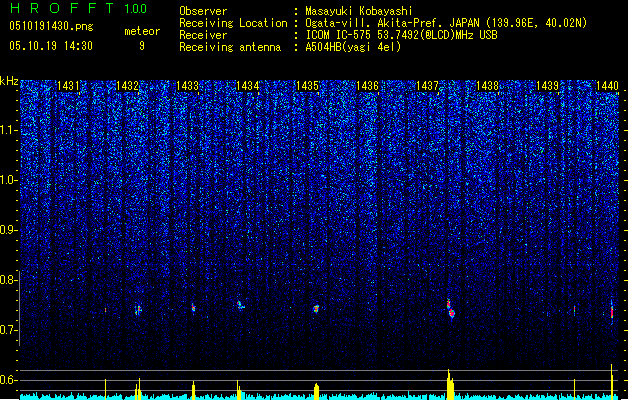Click the 1437 time marker
The height and width of the screenshot is (400, 629).
428,86
